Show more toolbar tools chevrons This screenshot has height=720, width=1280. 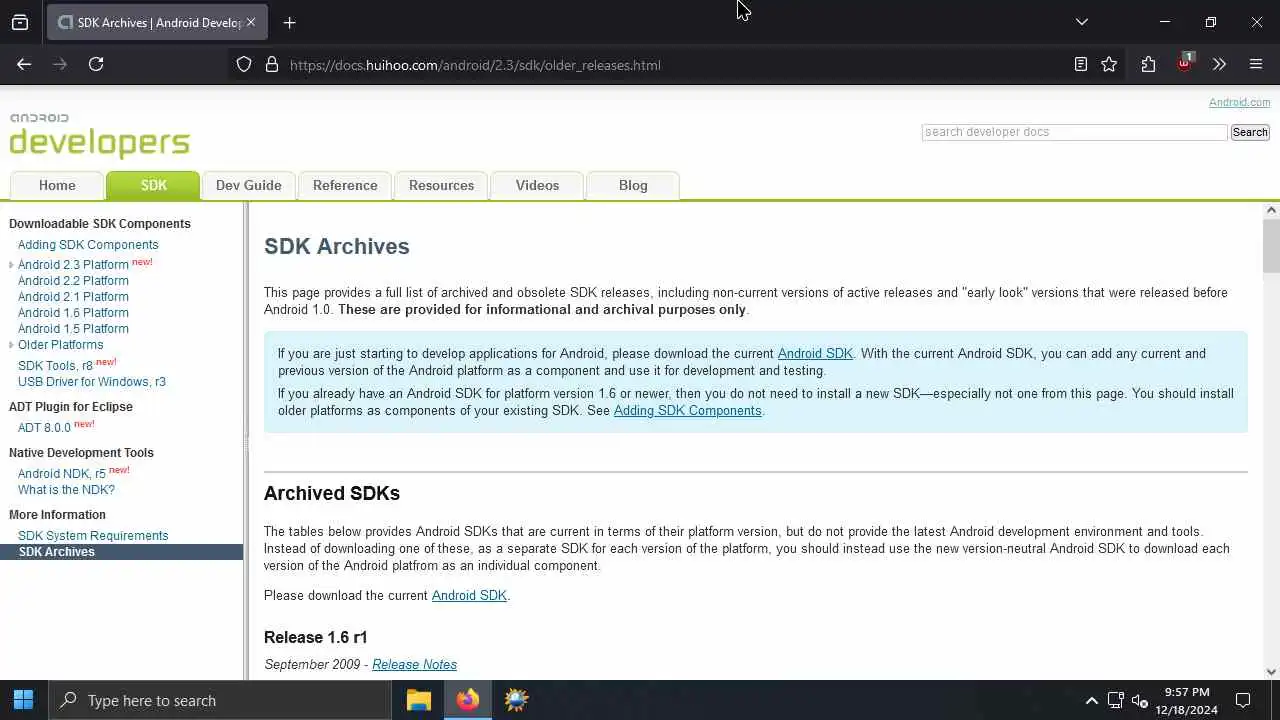click(x=1219, y=64)
